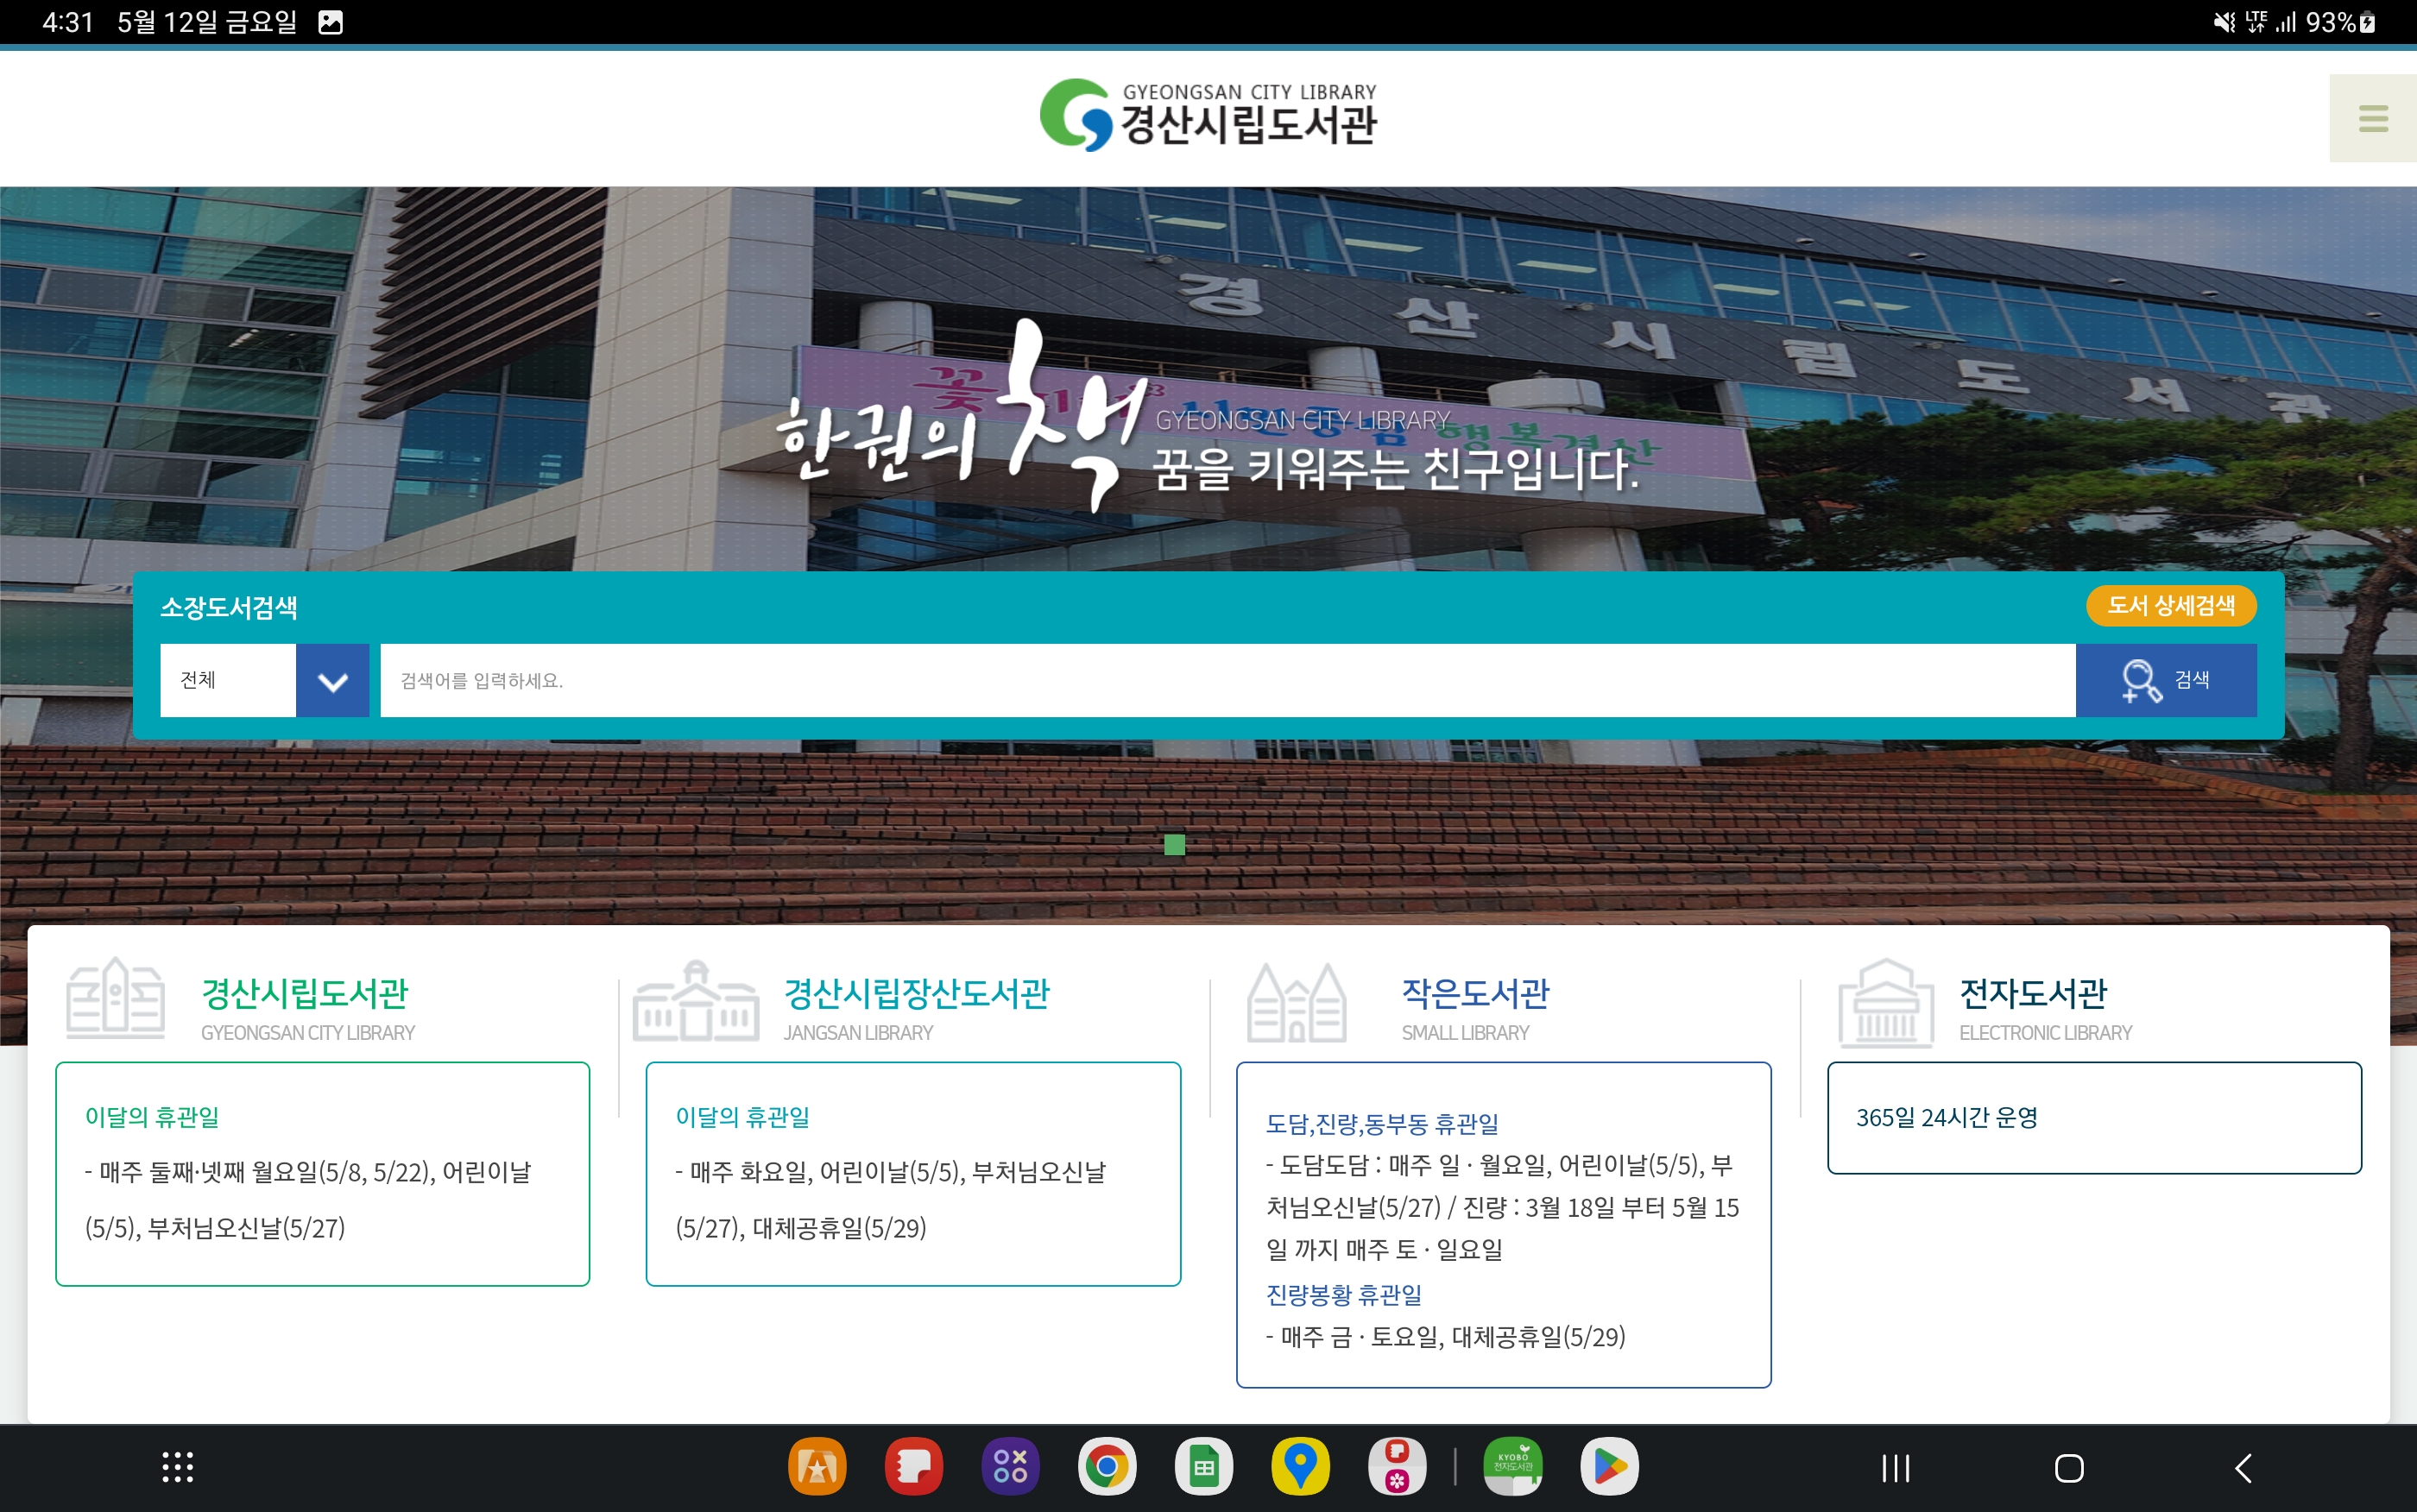Open the 경산시립도서관 library section

click(305, 993)
